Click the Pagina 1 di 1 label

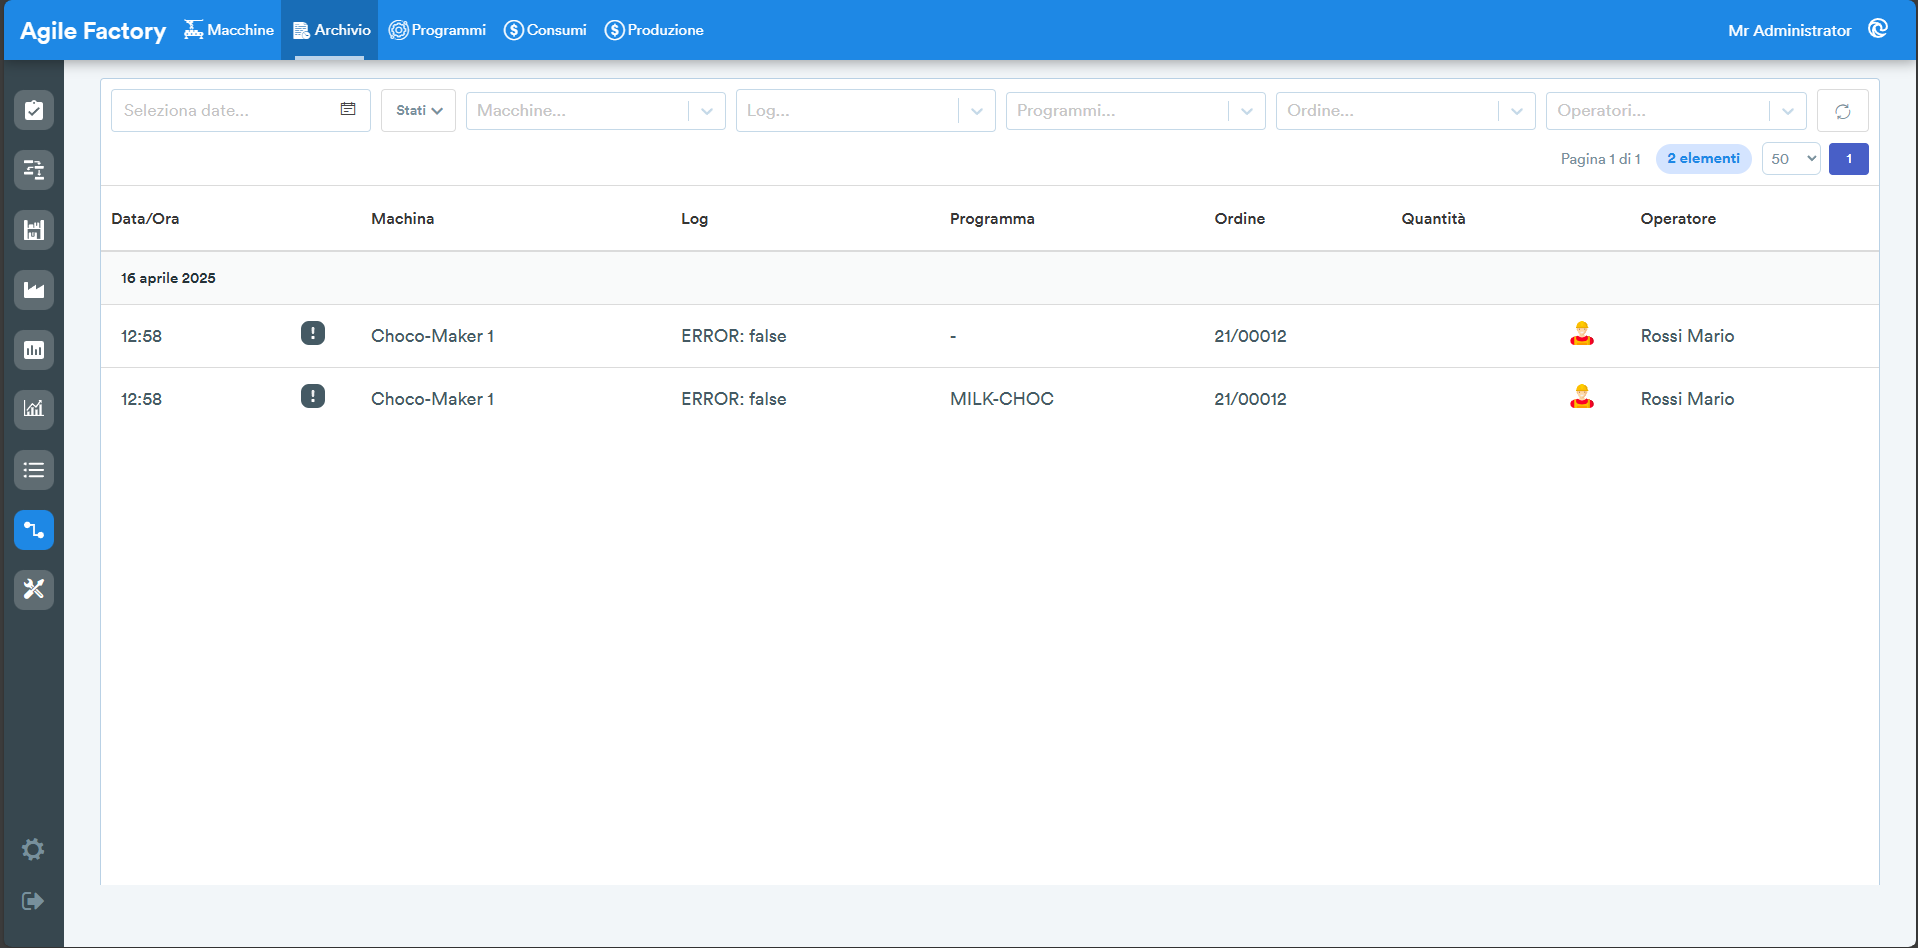[1600, 159]
